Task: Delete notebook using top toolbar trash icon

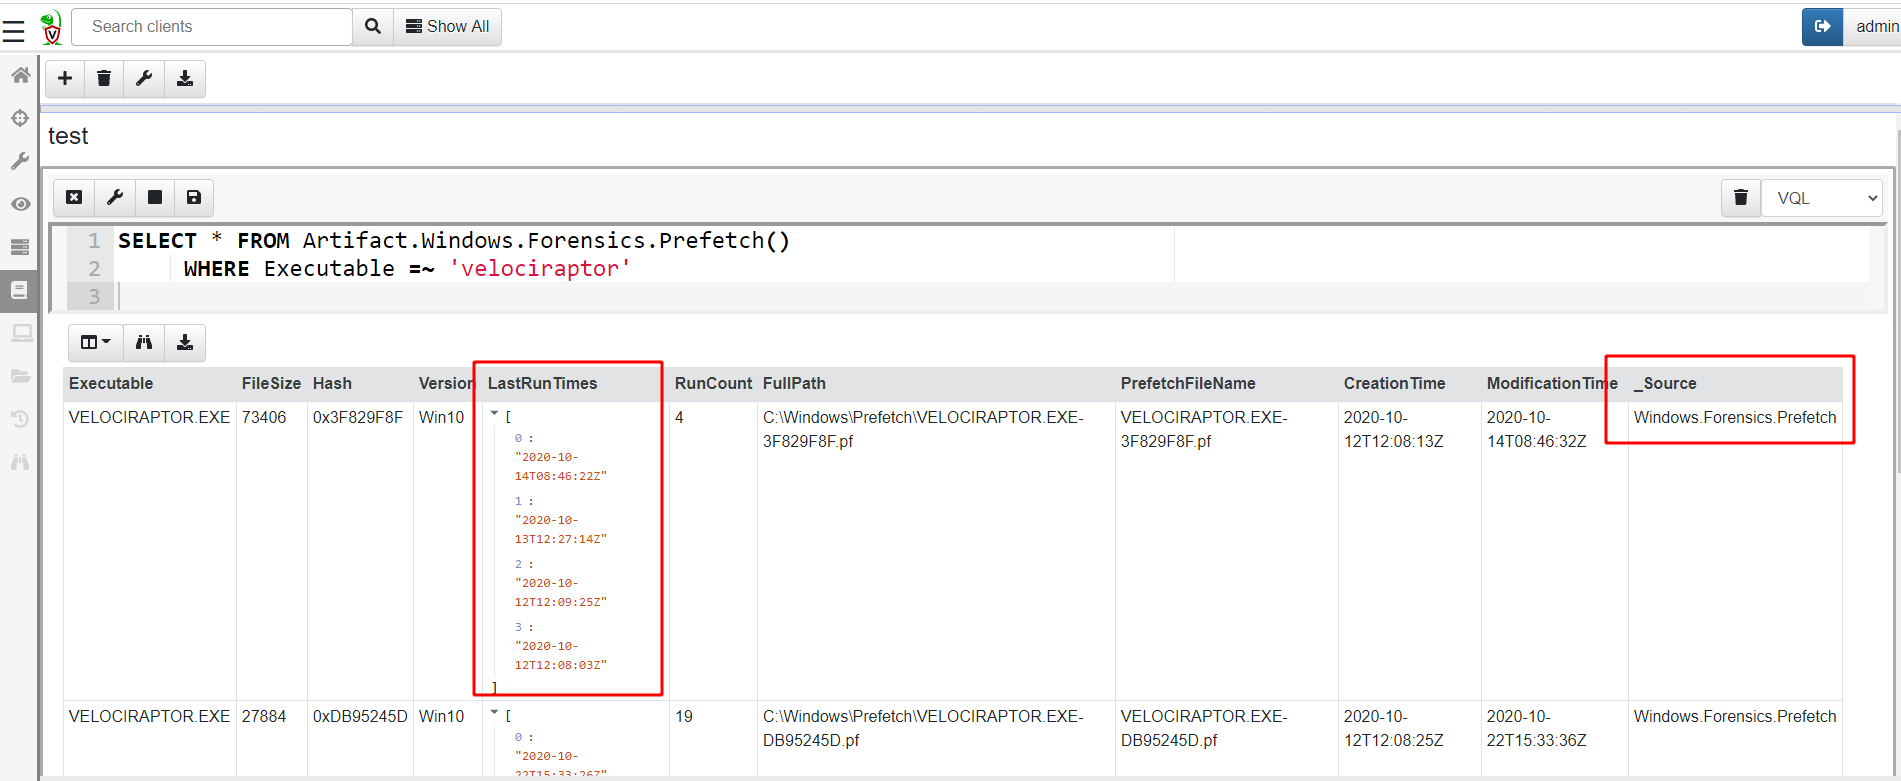Action: (104, 79)
